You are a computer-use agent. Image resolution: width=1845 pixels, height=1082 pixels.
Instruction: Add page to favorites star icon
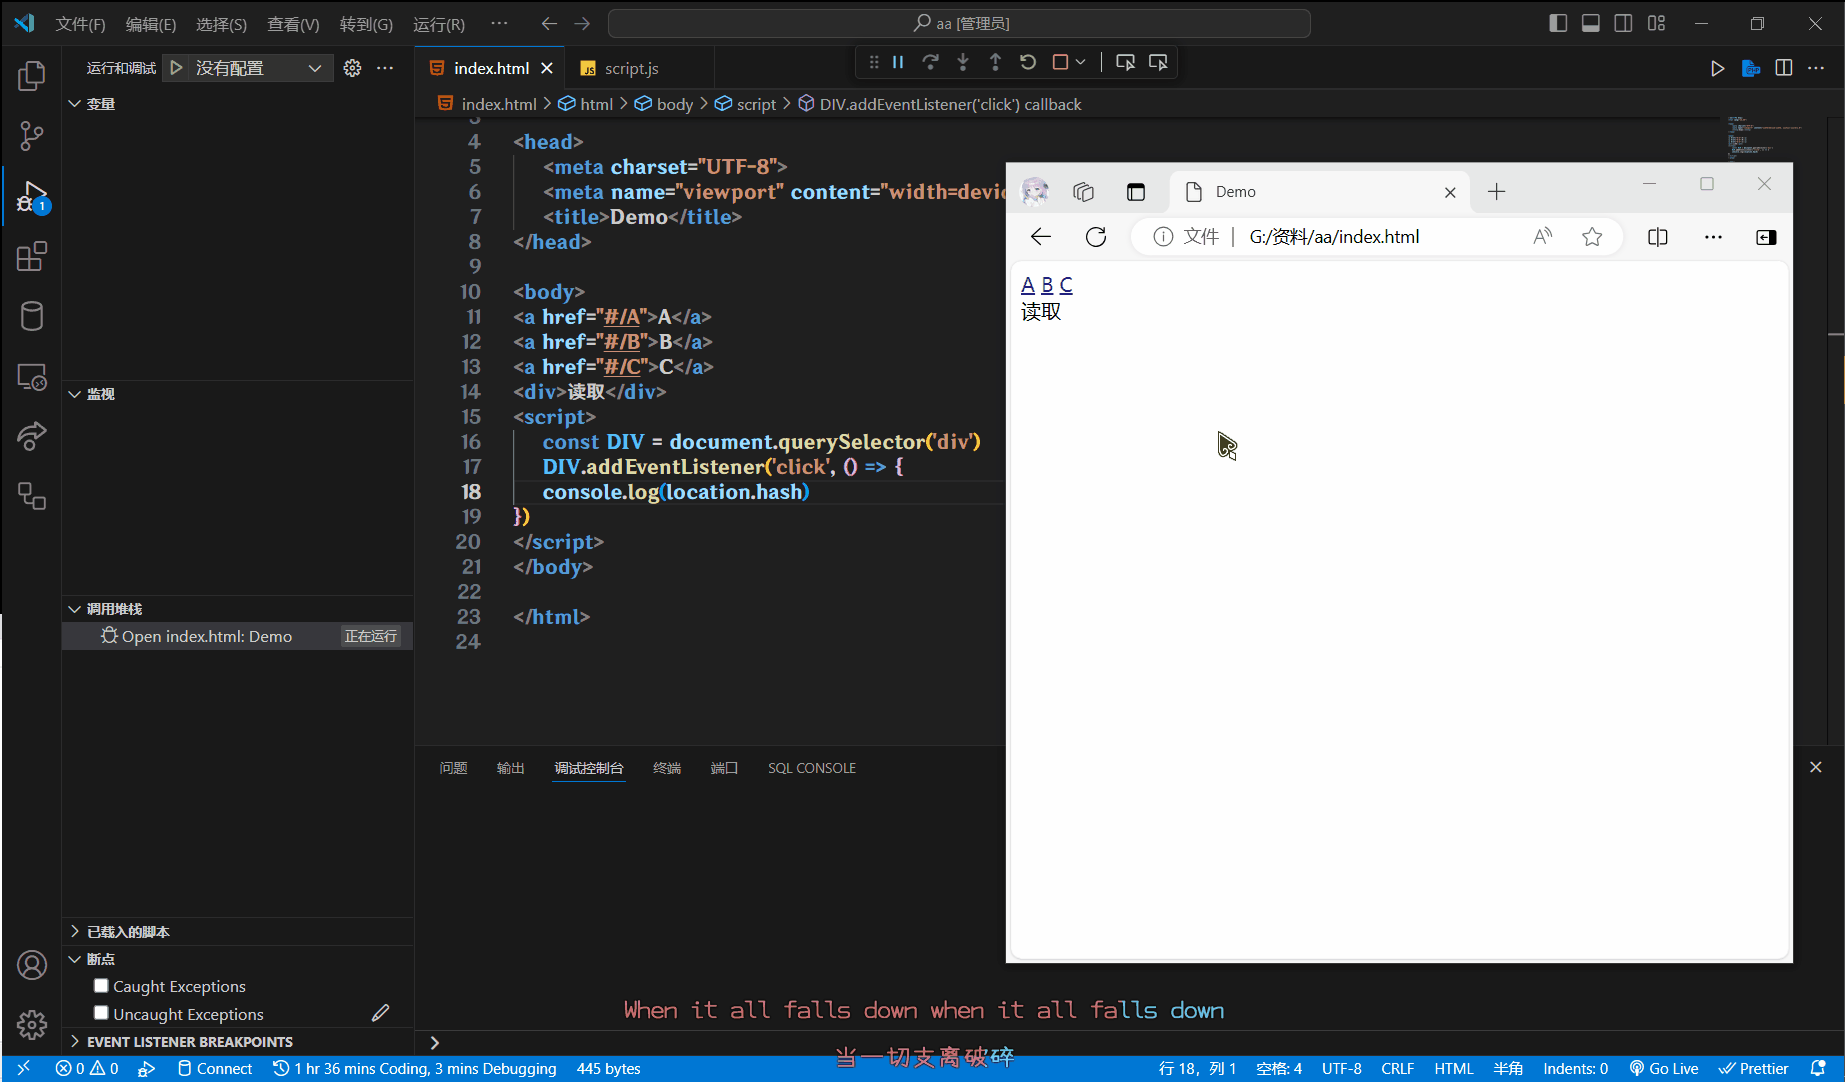coord(1592,237)
